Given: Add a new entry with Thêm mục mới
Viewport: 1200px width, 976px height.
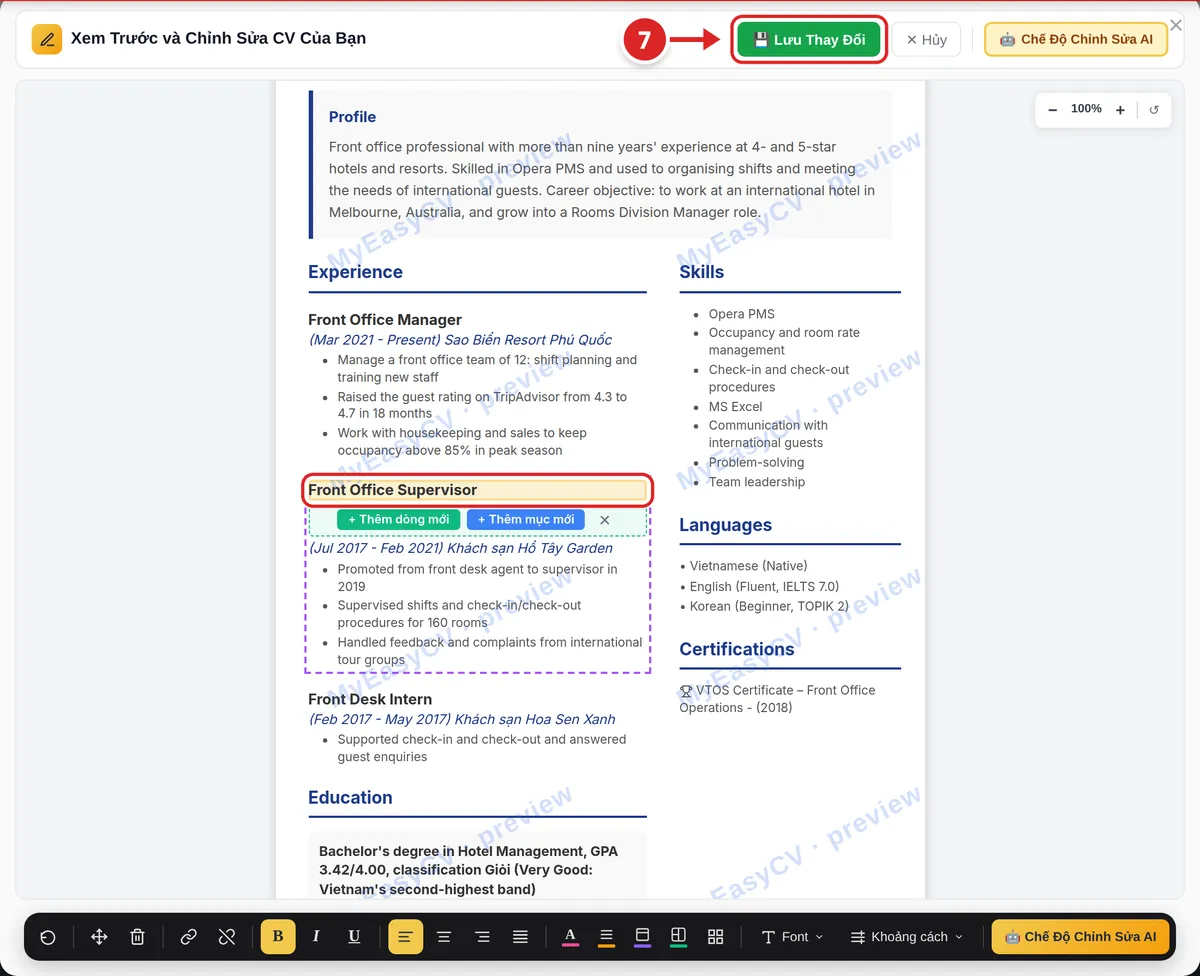Looking at the screenshot, I should click(x=526, y=520).
